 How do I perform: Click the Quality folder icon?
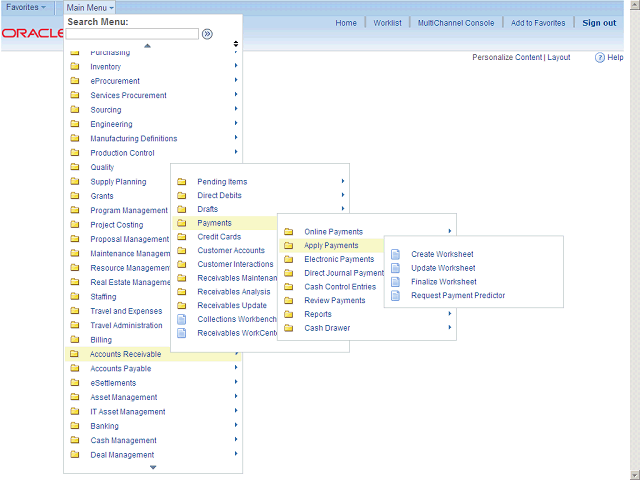tap(75, 167)
